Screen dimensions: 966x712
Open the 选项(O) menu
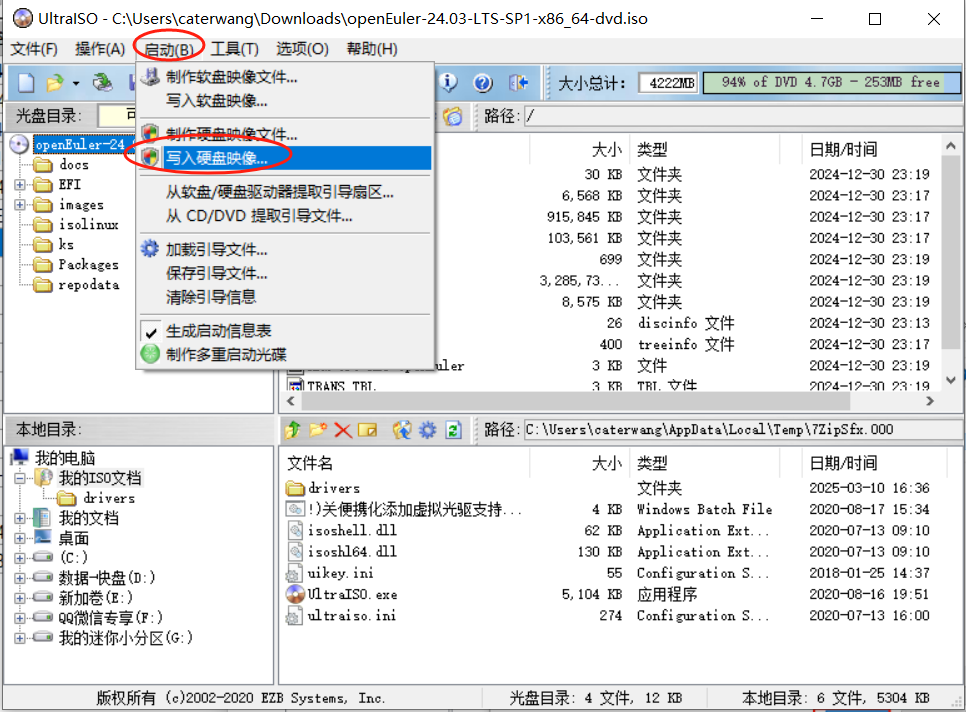point(302,49)
